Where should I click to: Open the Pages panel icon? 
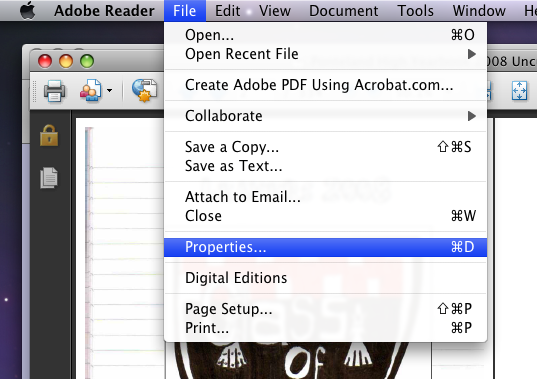49,178
